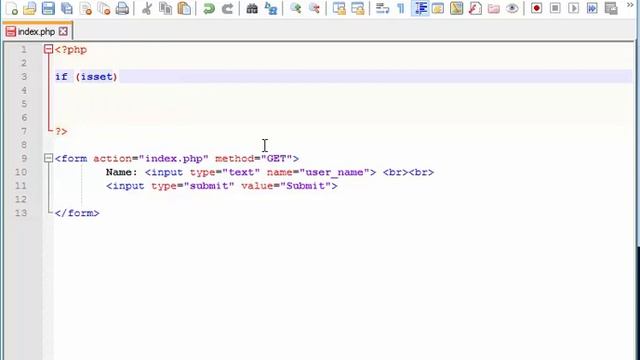Open Find with binoculars icon
The width and height of the screenshot is (640, 360).
(252, 8)
